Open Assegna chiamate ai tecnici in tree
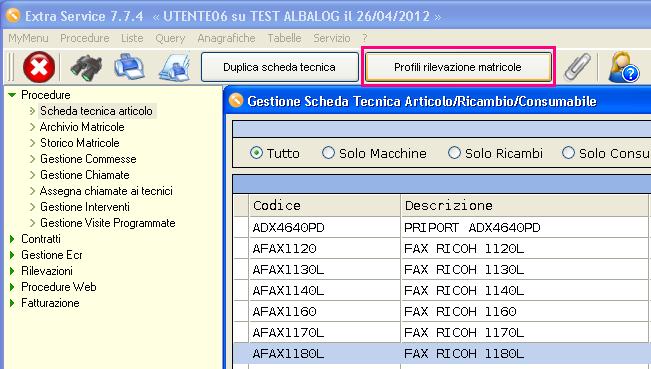651x369 pixels. 106,191
